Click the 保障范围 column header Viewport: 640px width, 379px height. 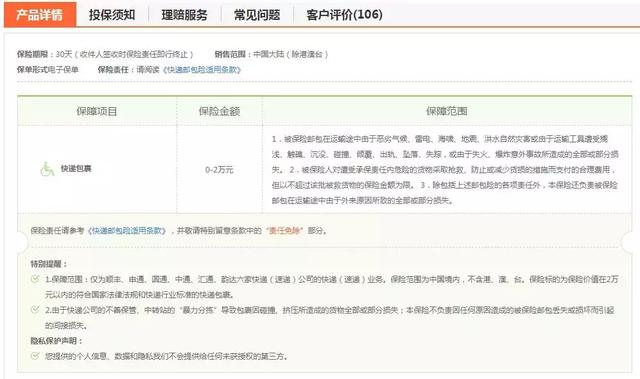click(447, 111)
